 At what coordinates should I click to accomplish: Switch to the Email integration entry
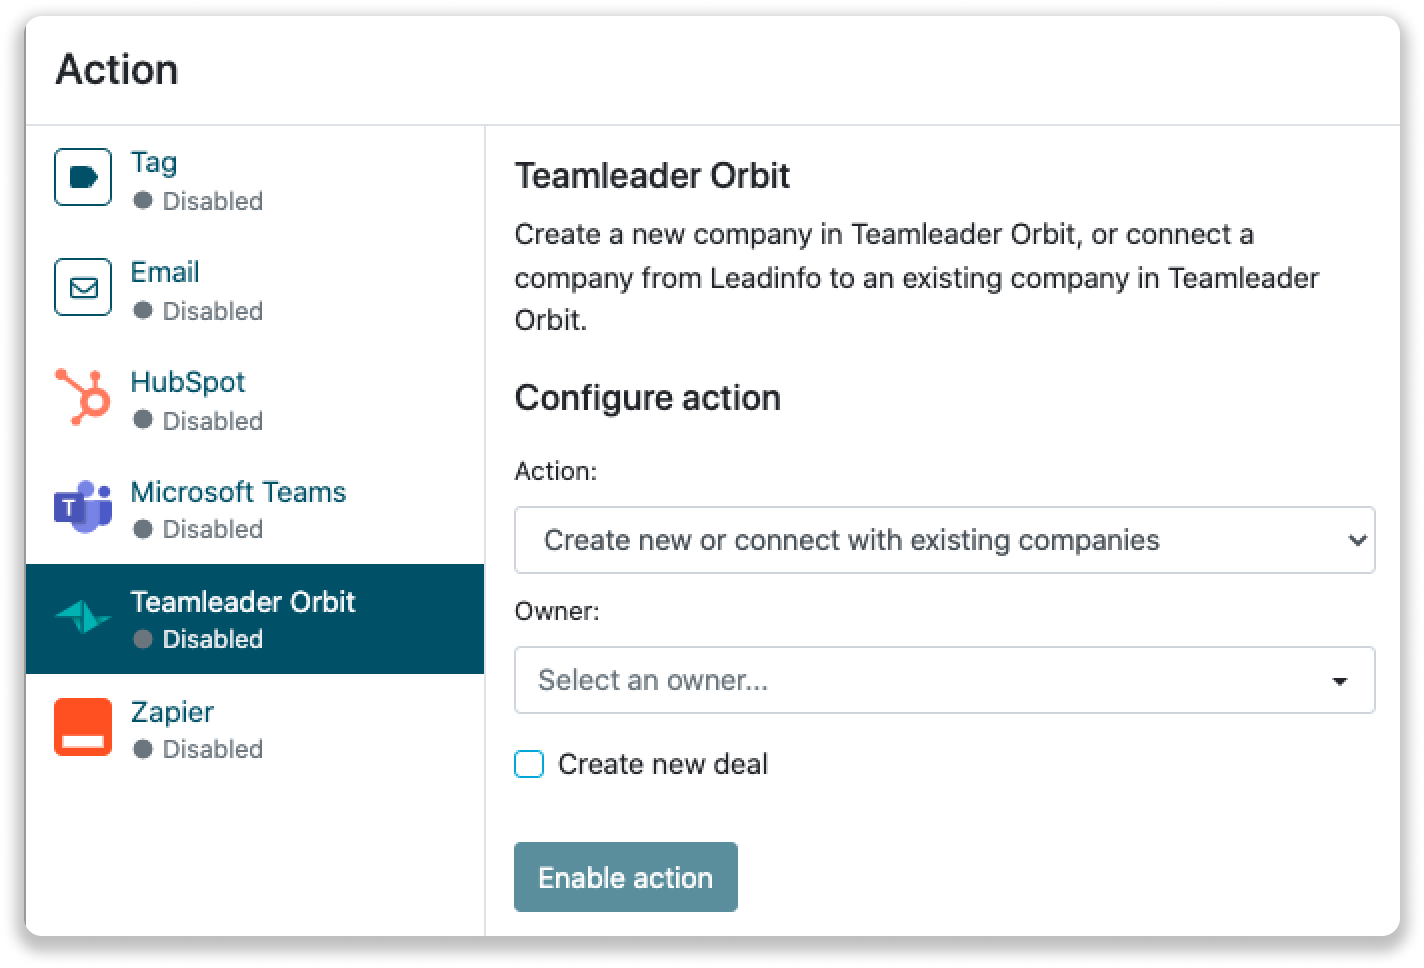pyautogui.click(x=164, y=271)
